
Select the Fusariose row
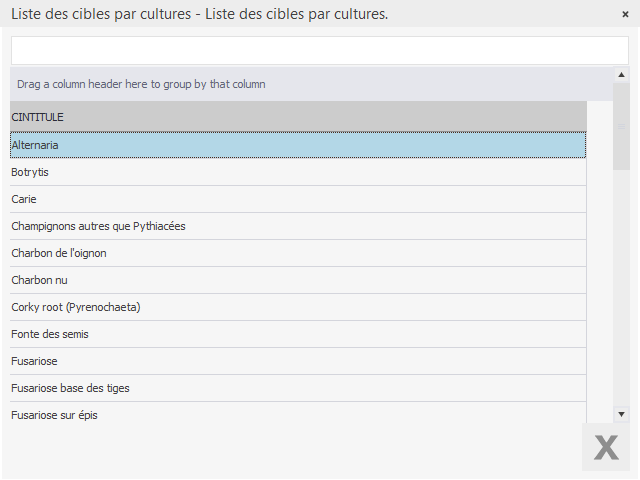click(298, 361)
